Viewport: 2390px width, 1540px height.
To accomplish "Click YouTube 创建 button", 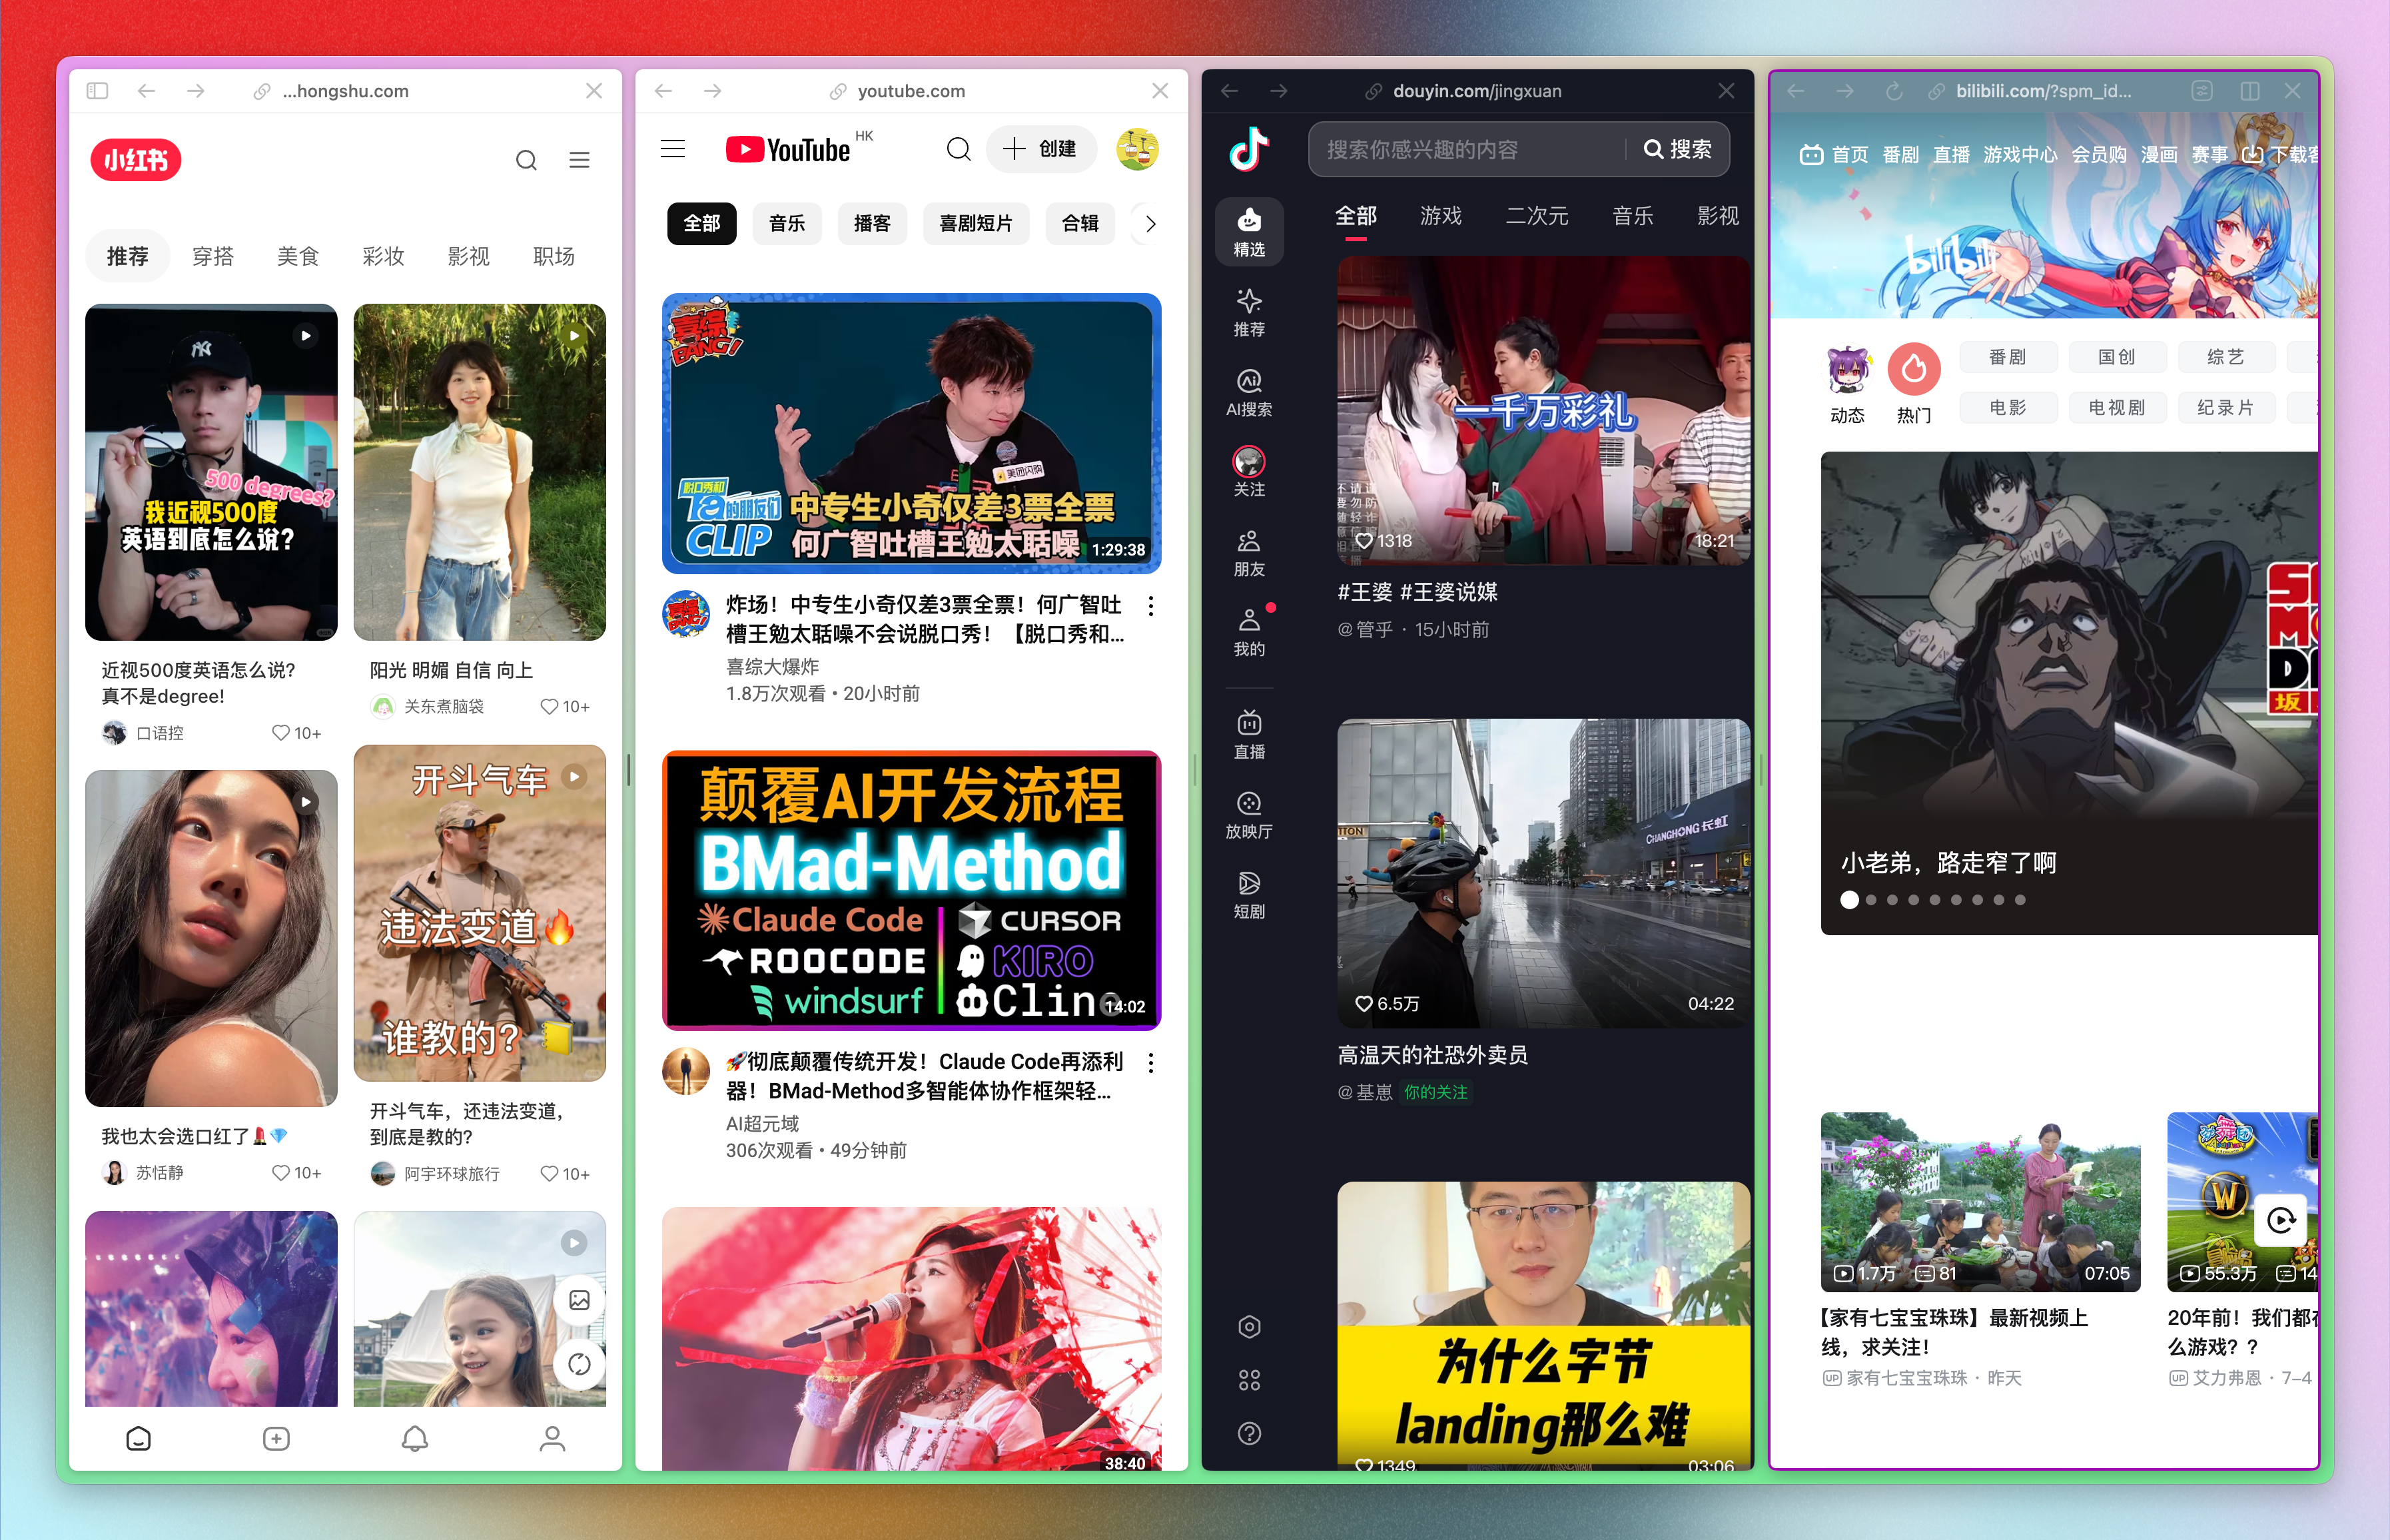I will pyautogui.click(x=1041, y=149).
